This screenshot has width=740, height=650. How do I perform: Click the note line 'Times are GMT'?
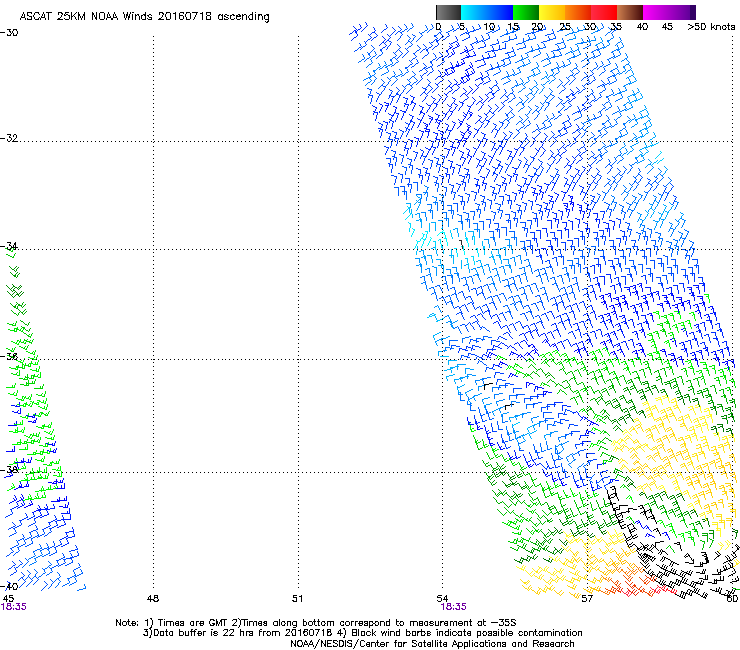(x=191, y=623)
